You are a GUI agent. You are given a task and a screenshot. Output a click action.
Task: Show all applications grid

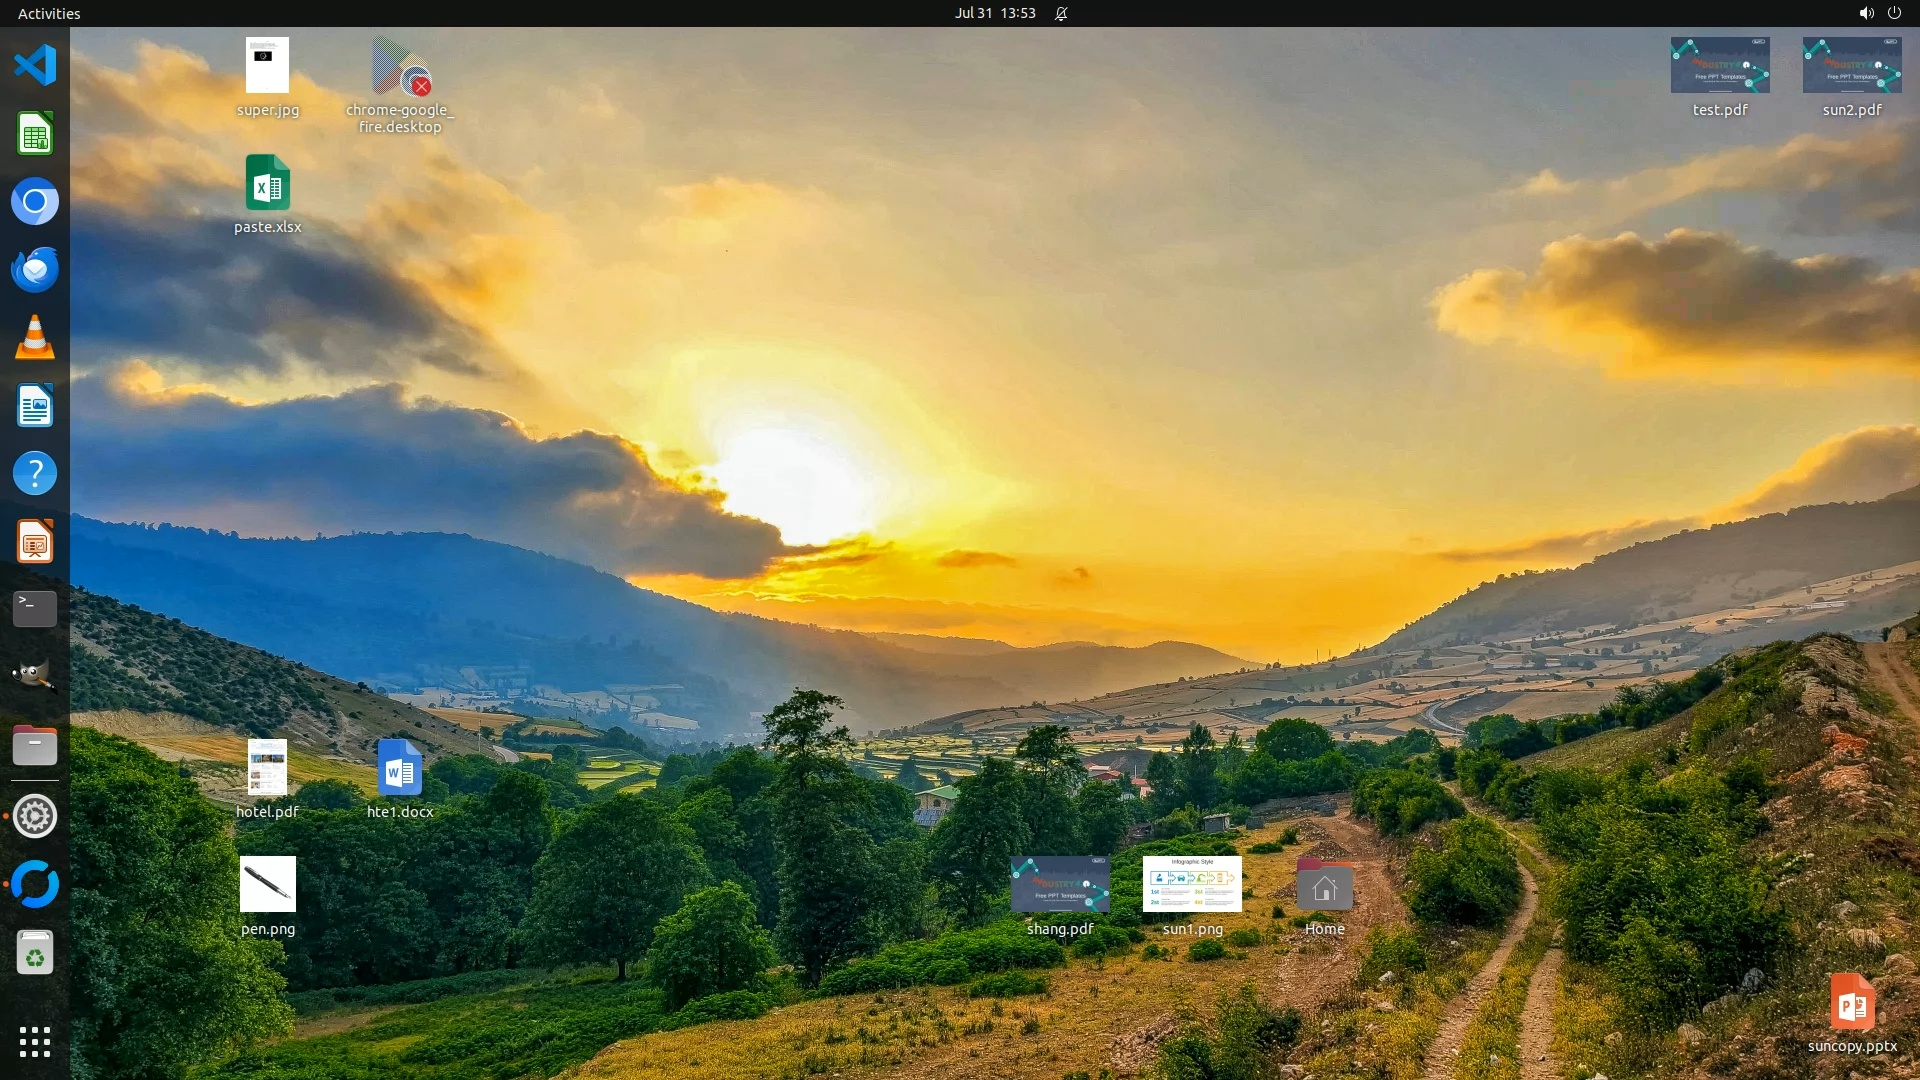[x=35, y=1042]
